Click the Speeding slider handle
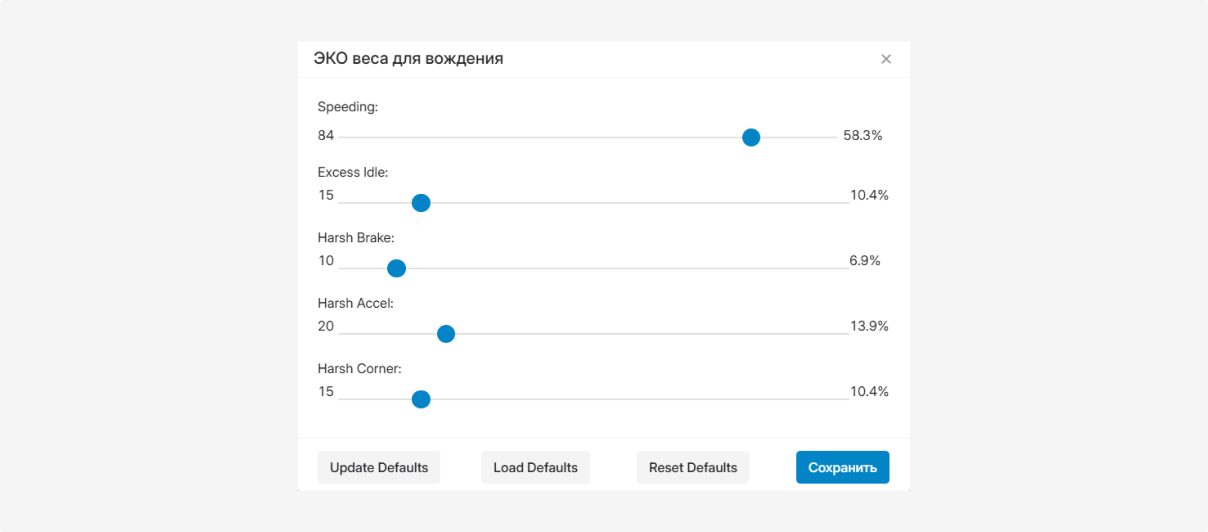The image size is (1208, 532). click(751, 137)
